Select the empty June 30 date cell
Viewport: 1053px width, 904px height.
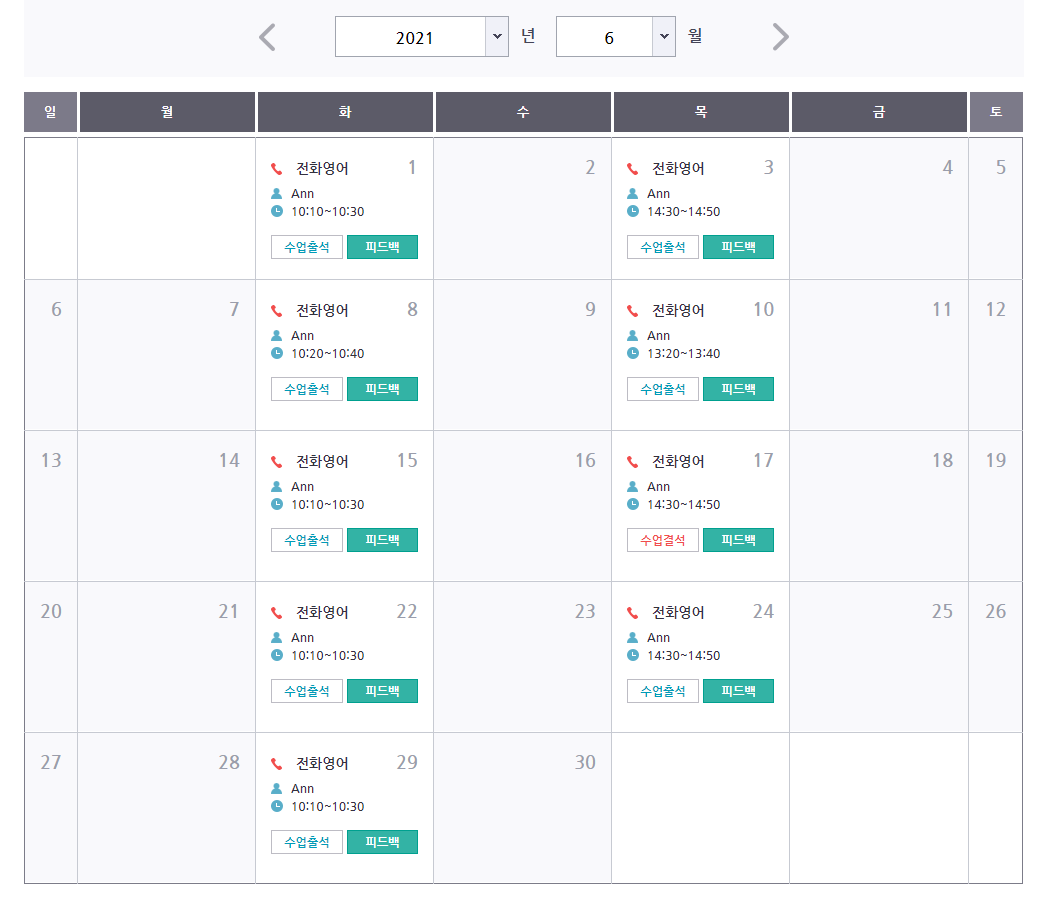tap(522, 808)
